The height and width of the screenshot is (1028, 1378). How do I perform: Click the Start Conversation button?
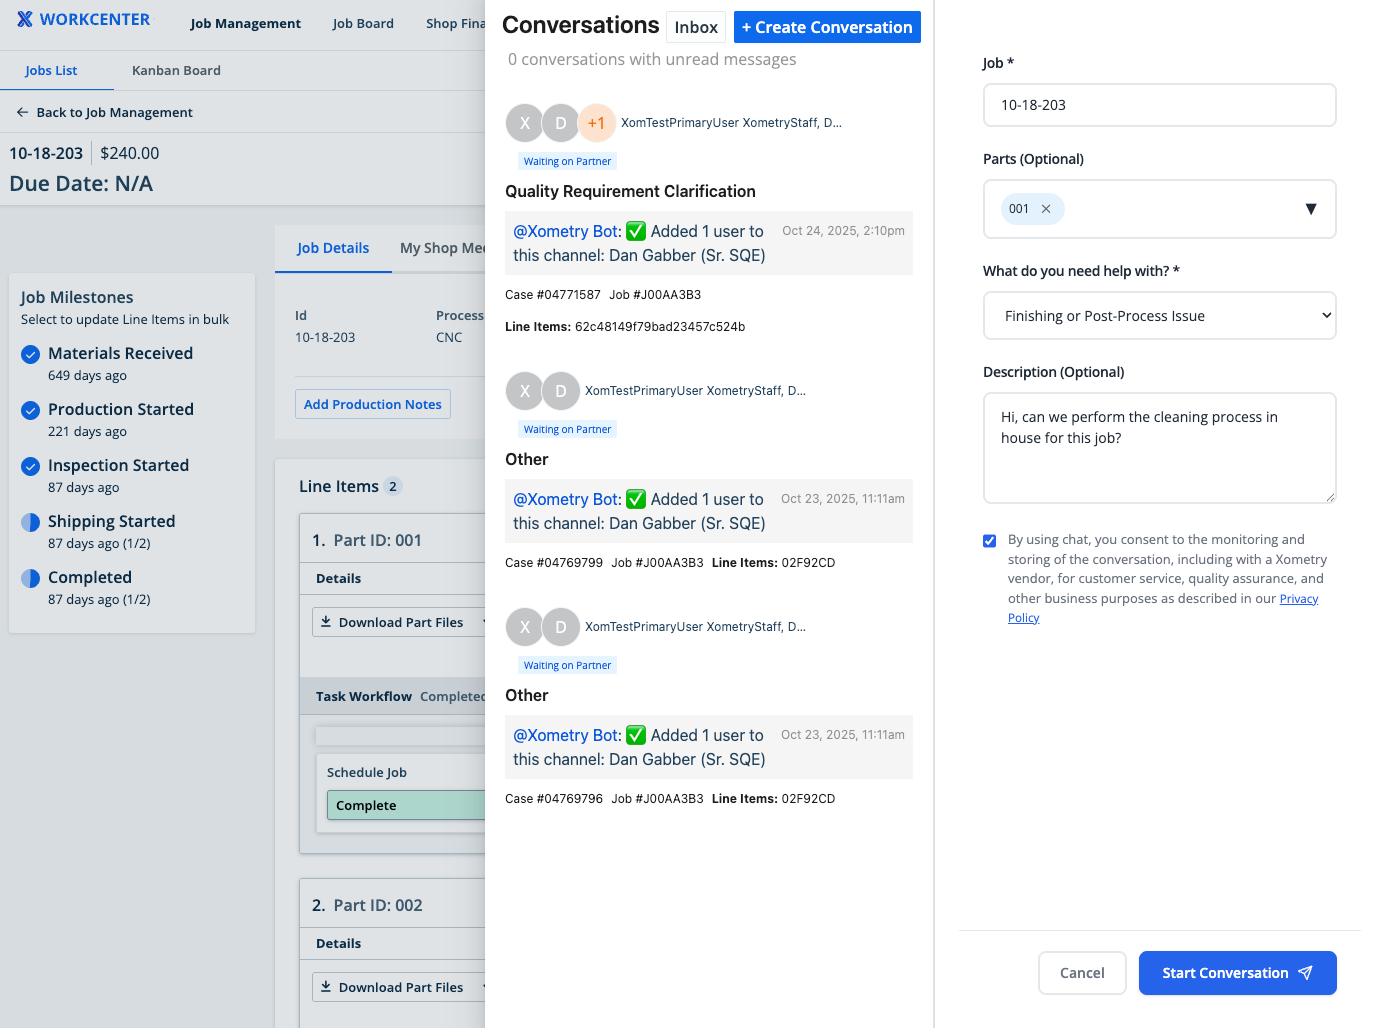point(1238,973)
